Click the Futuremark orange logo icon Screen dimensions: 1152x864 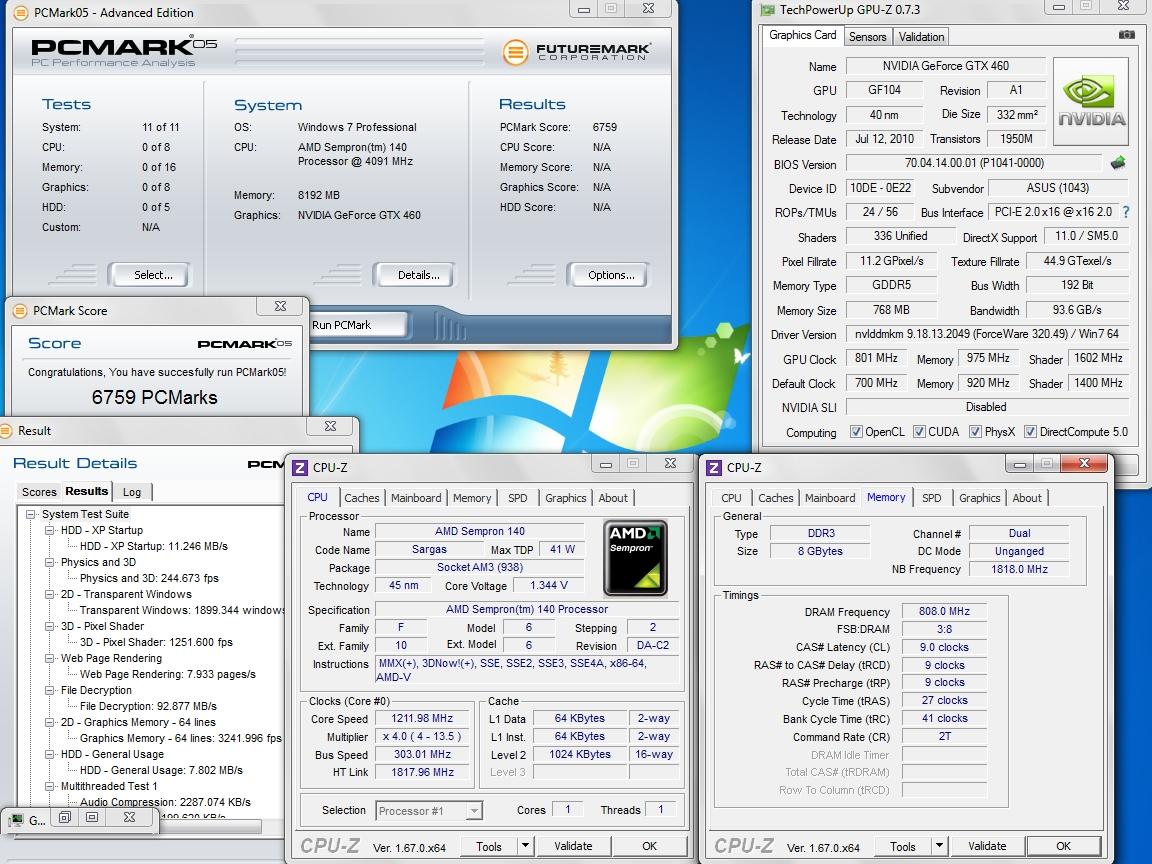(516, 52)
